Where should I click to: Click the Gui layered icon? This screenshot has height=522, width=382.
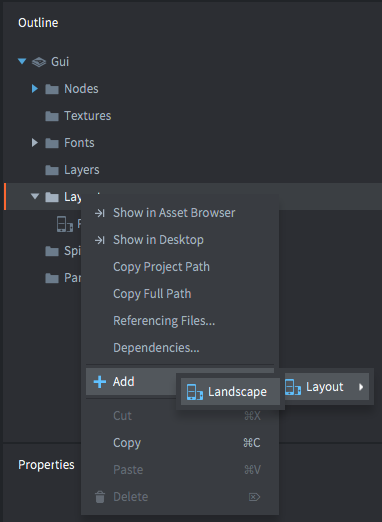click(x=39, y=62)
